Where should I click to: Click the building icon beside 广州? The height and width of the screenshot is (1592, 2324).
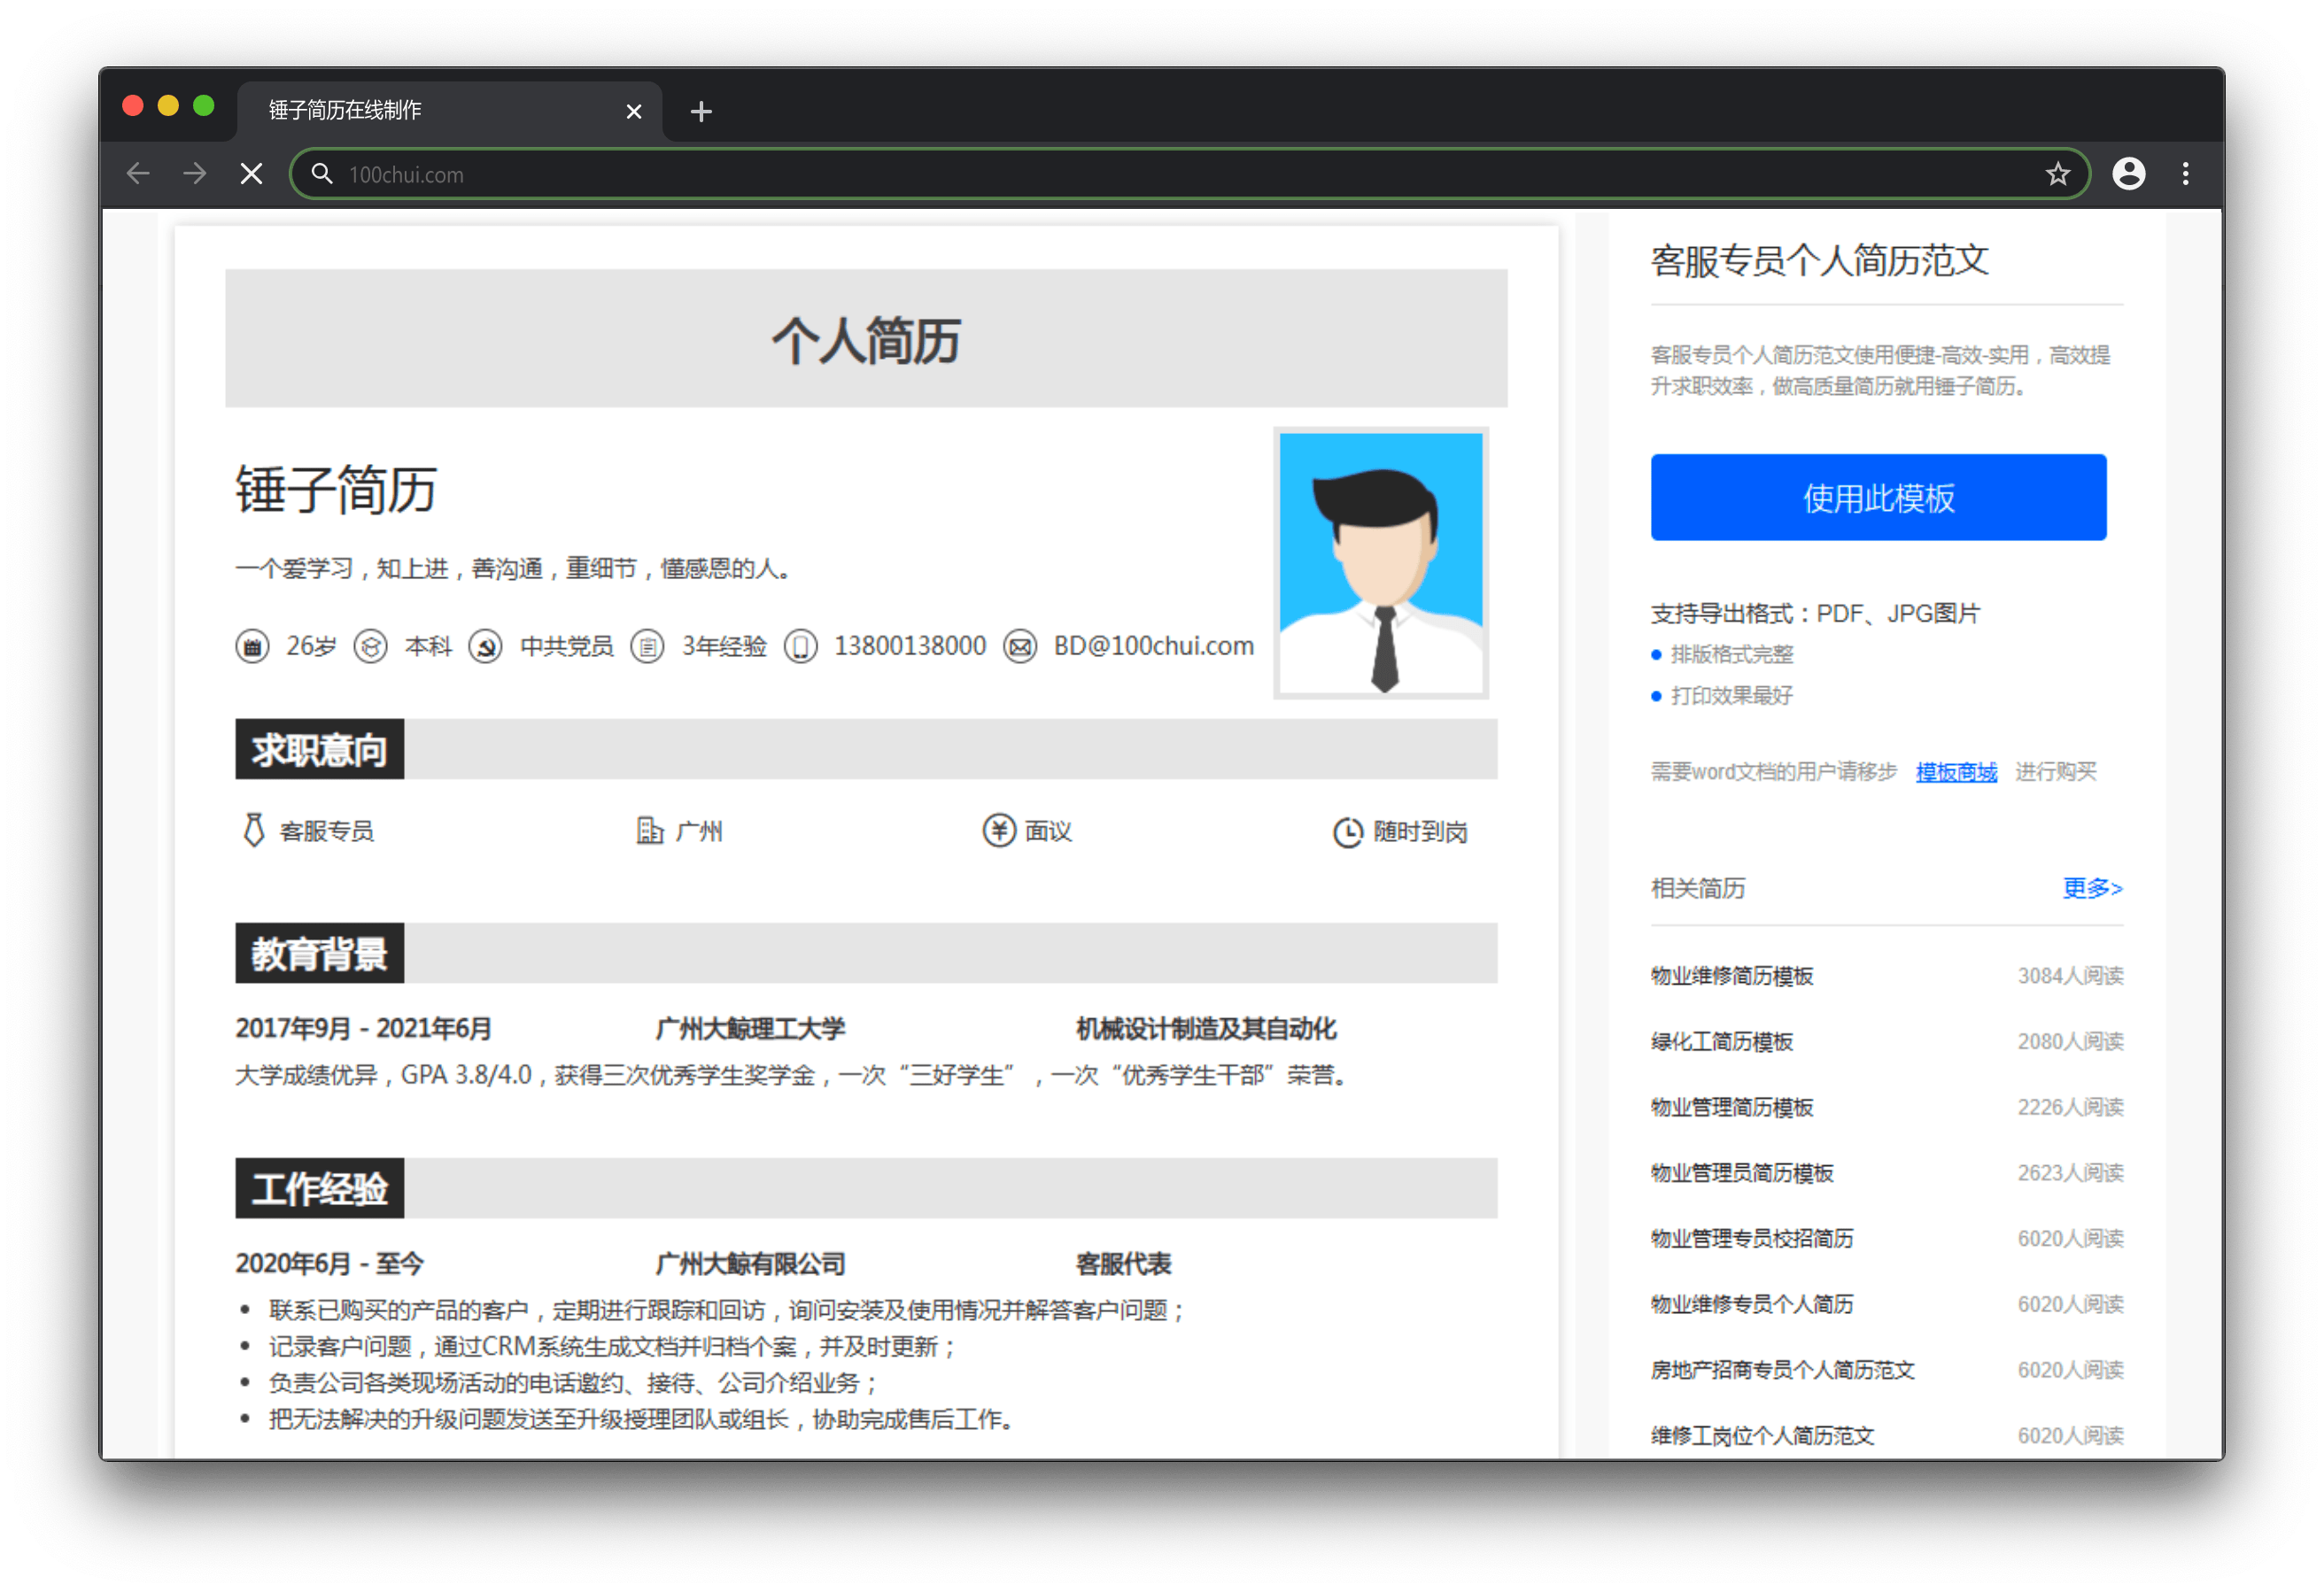(x=649, y=830)
